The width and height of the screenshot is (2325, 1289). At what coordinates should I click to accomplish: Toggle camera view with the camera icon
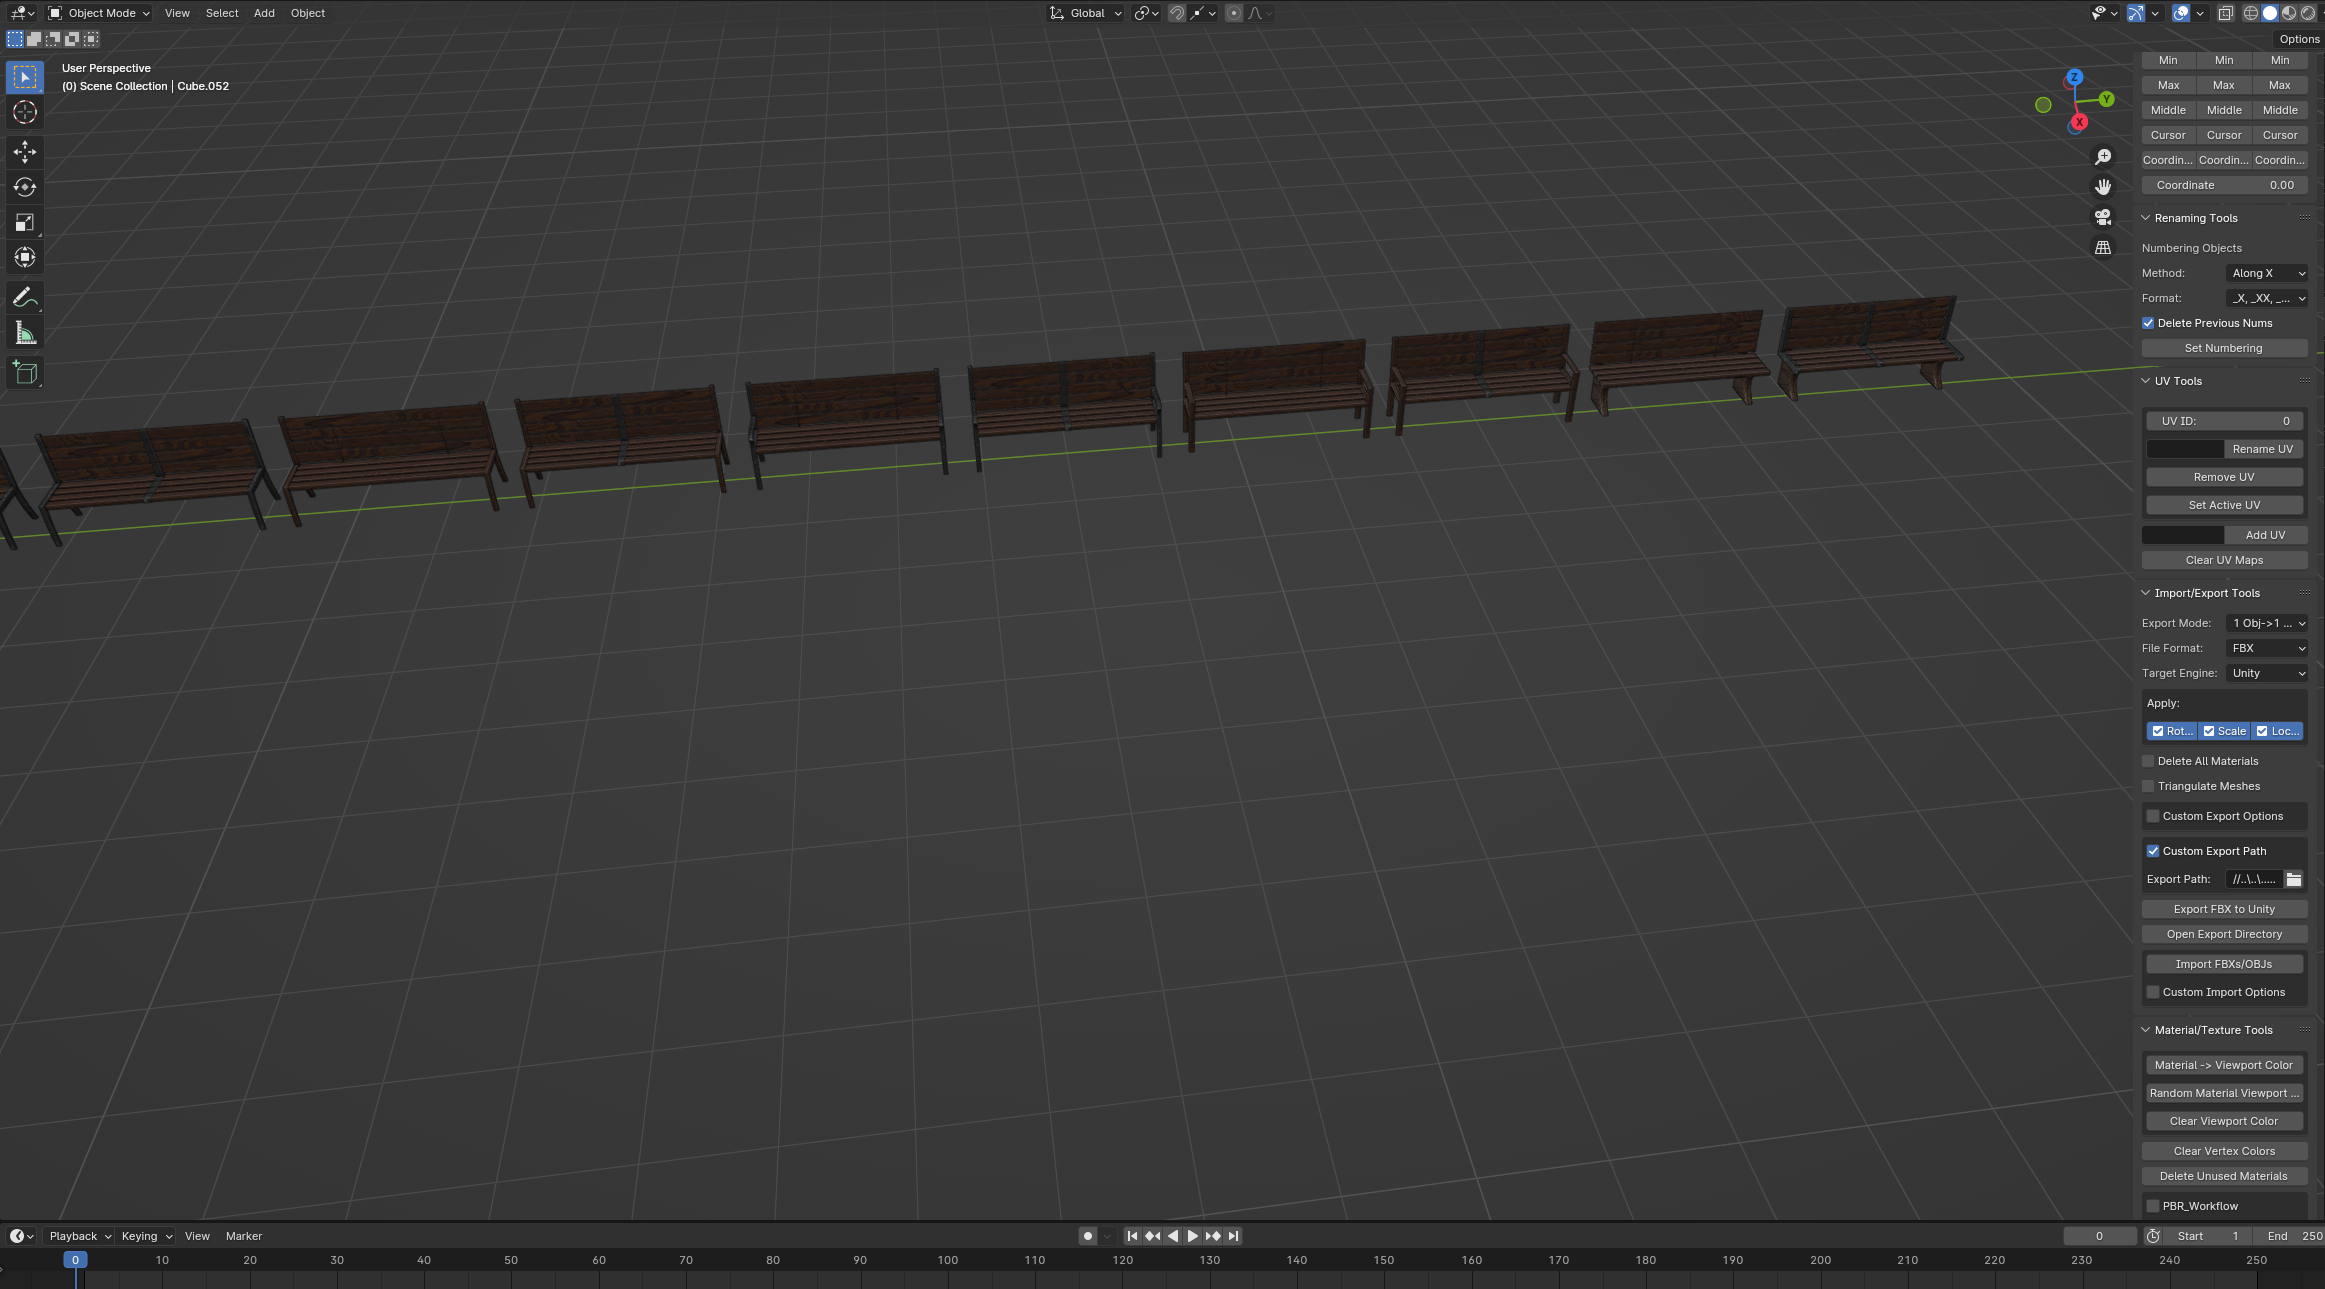pos(2103,217)
